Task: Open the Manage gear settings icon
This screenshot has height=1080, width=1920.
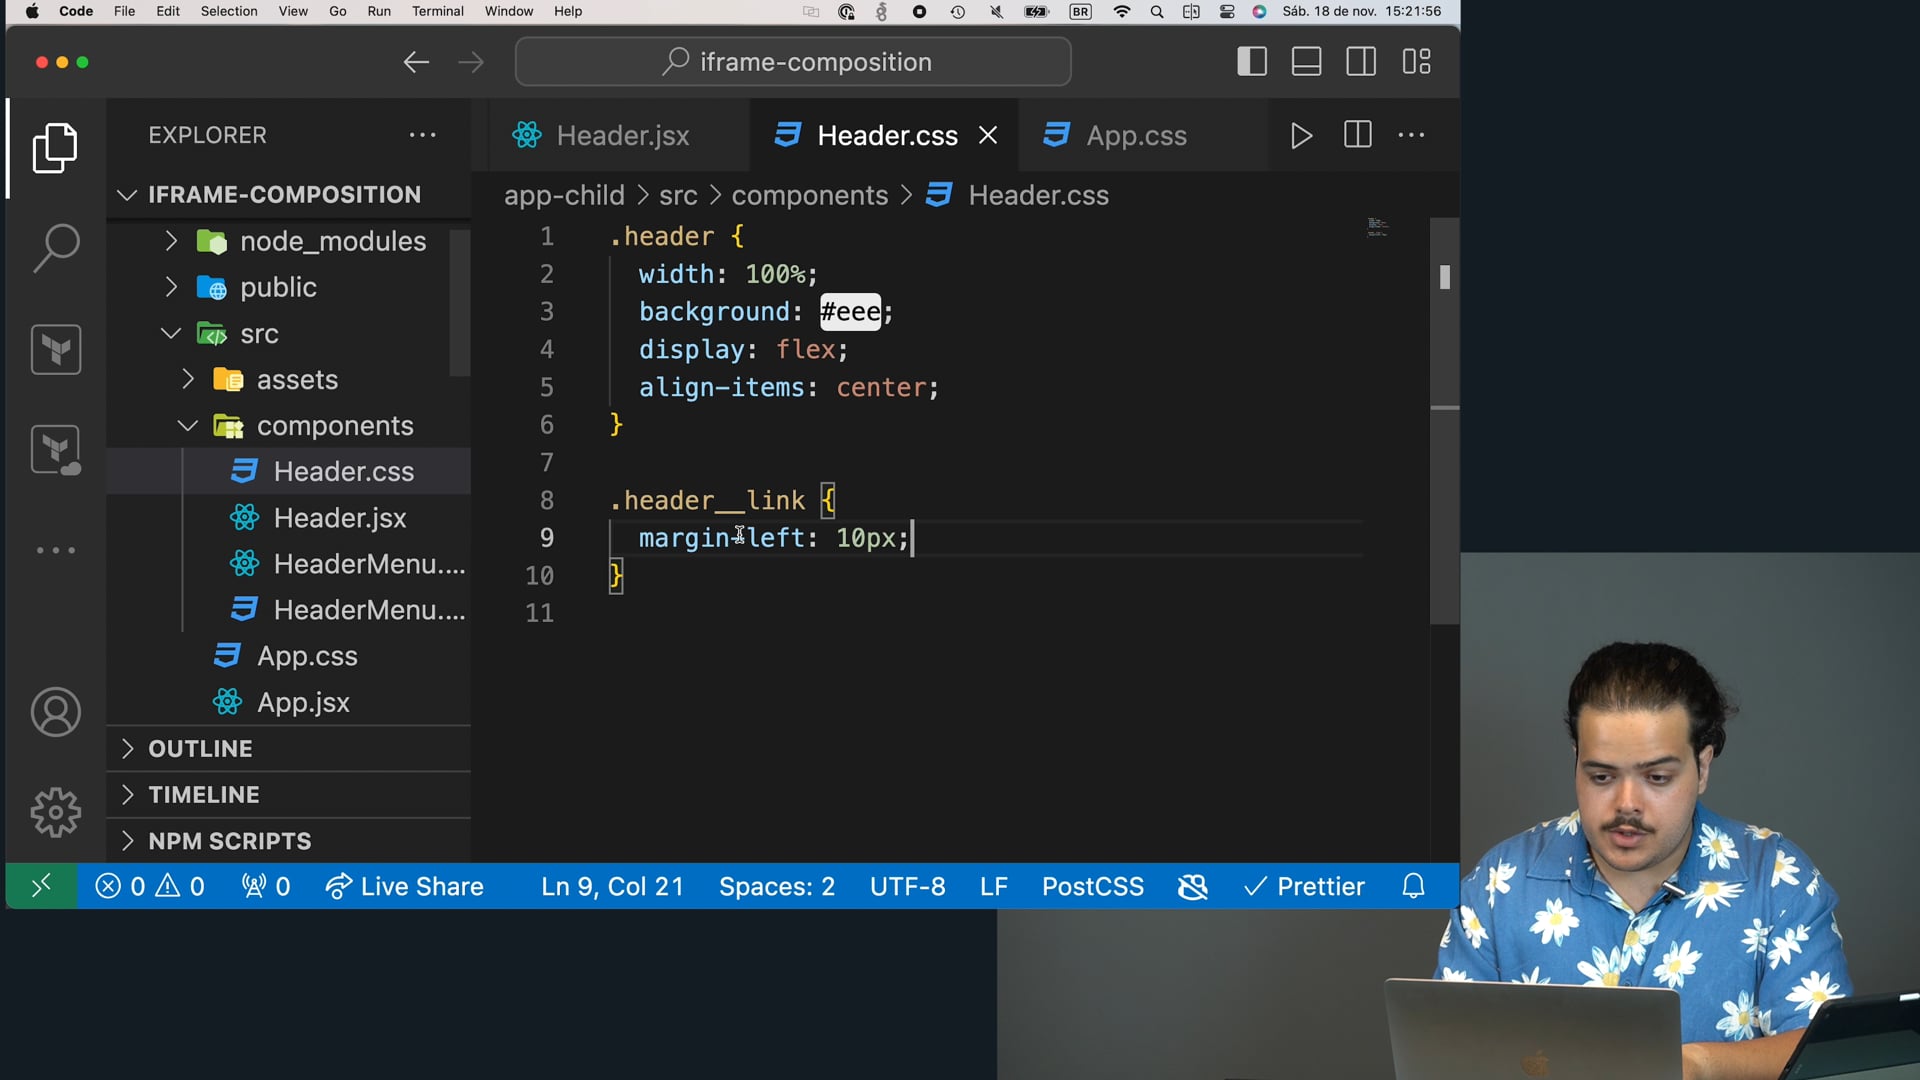Action: (x=56, y=811)
